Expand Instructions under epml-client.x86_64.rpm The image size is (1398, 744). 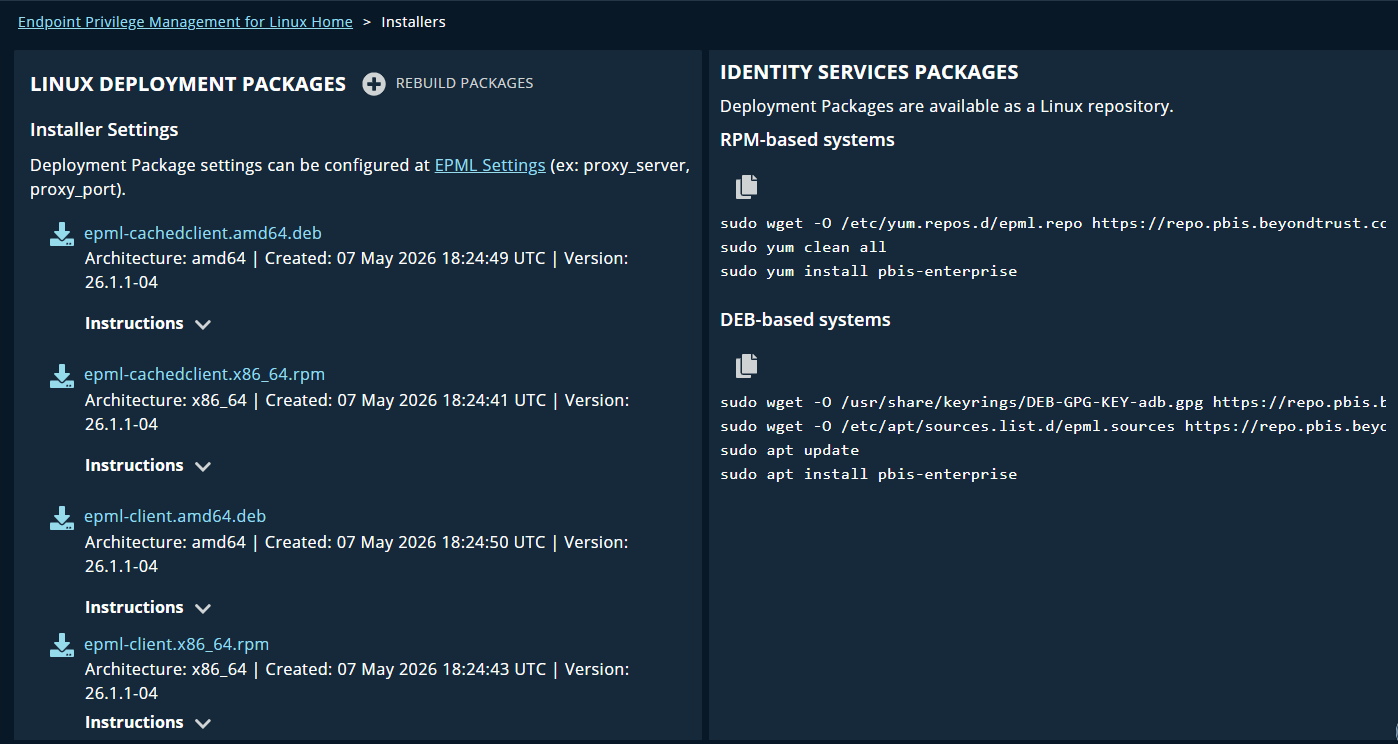(x=148, y=722)
